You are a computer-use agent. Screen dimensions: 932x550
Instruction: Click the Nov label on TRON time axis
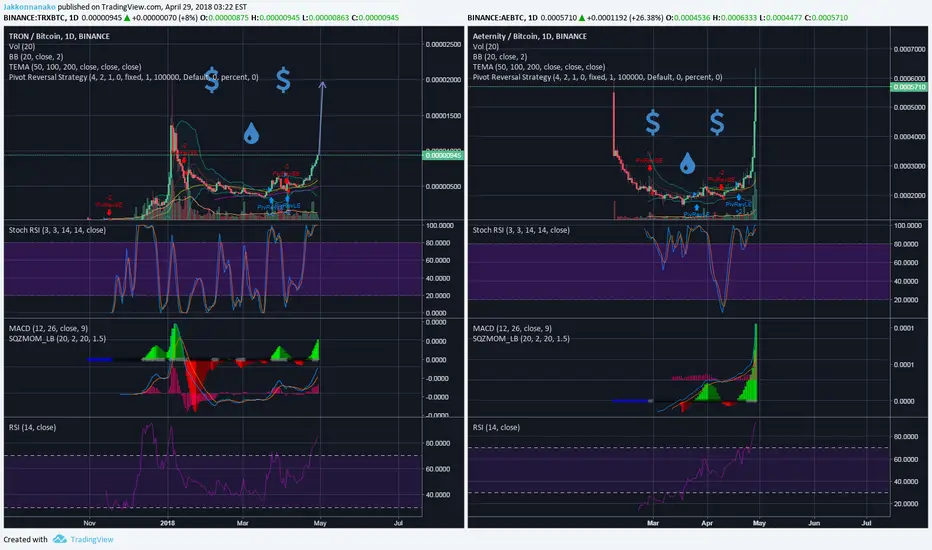pos(89,523)
